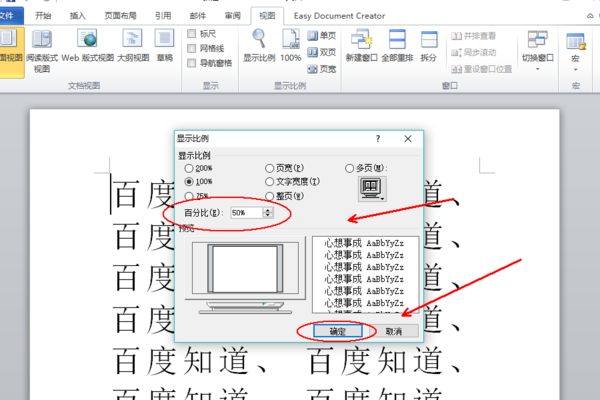Decrease percentage with spinner down arrow

click(268, 216)
